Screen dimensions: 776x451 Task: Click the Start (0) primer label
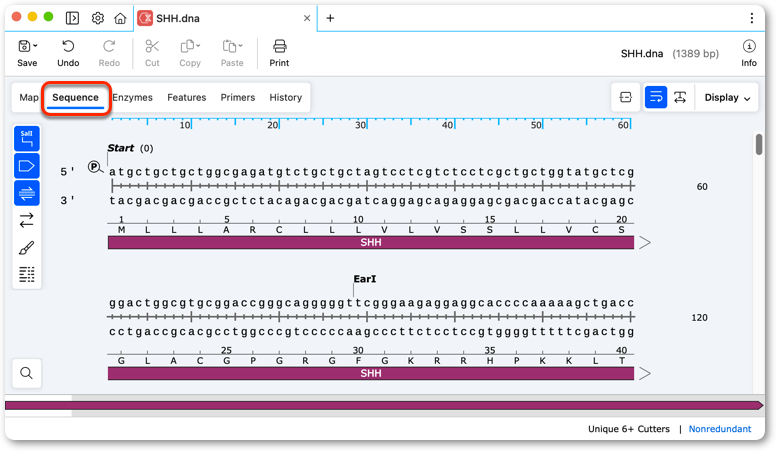tap(130, 148)
